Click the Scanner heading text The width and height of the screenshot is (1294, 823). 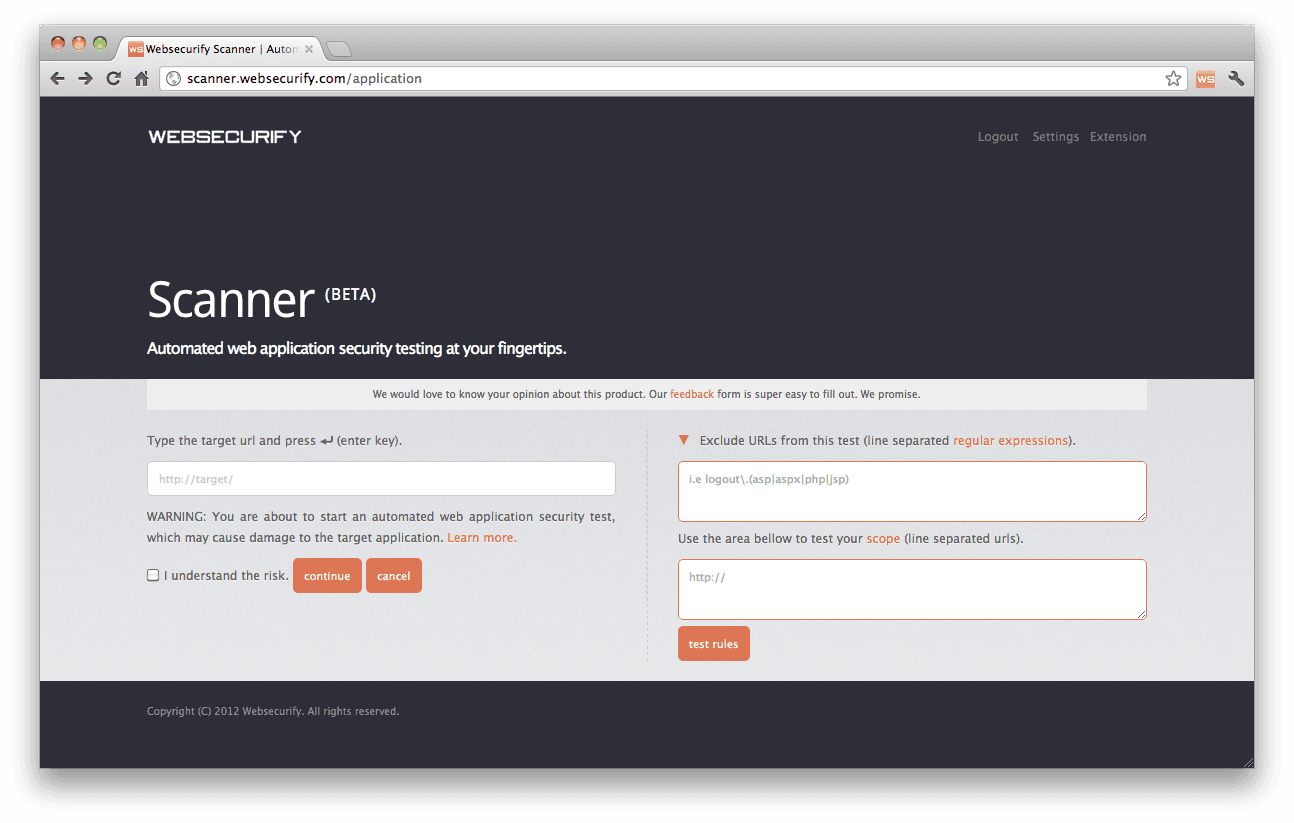coord(231,299)
